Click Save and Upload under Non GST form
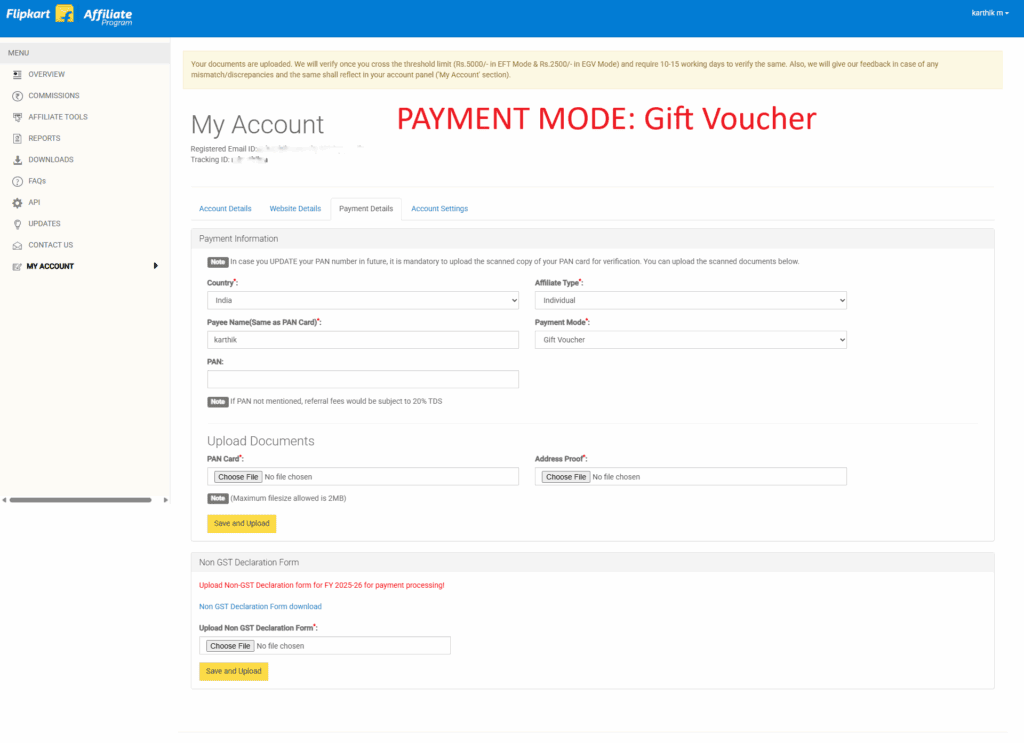 pos(233,671)
